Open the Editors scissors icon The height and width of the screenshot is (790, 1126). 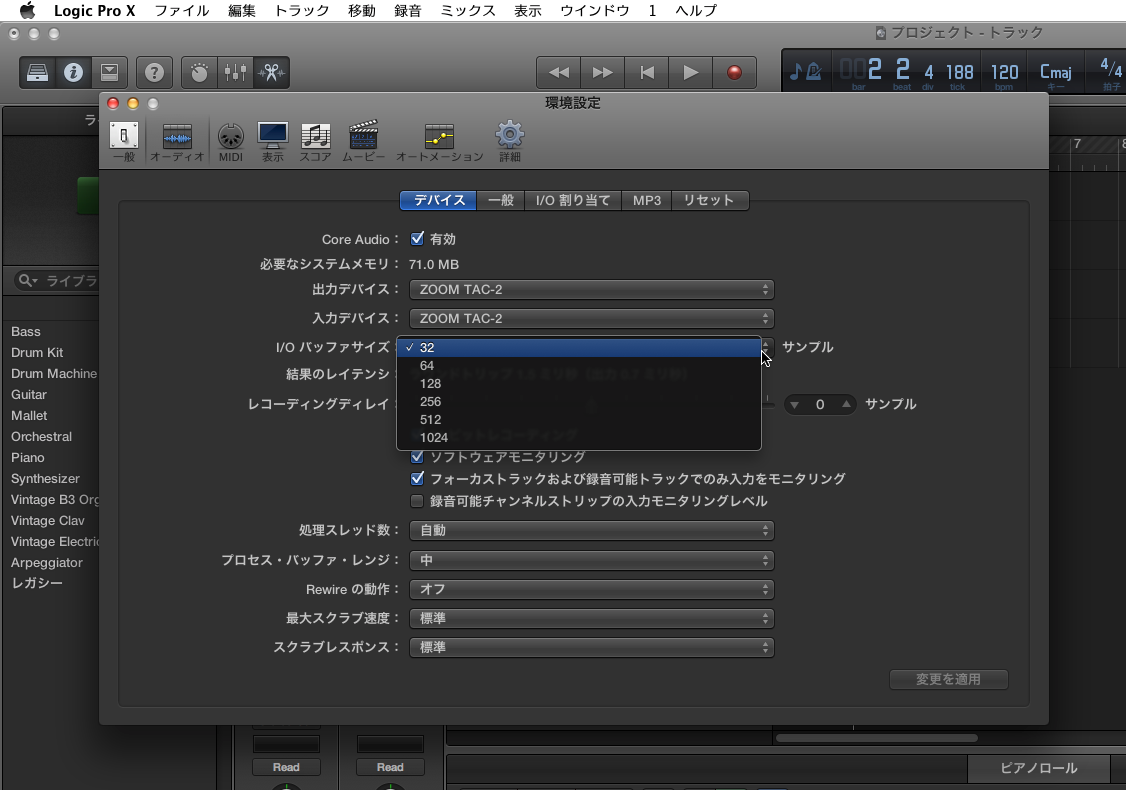[x=271, y=73]
